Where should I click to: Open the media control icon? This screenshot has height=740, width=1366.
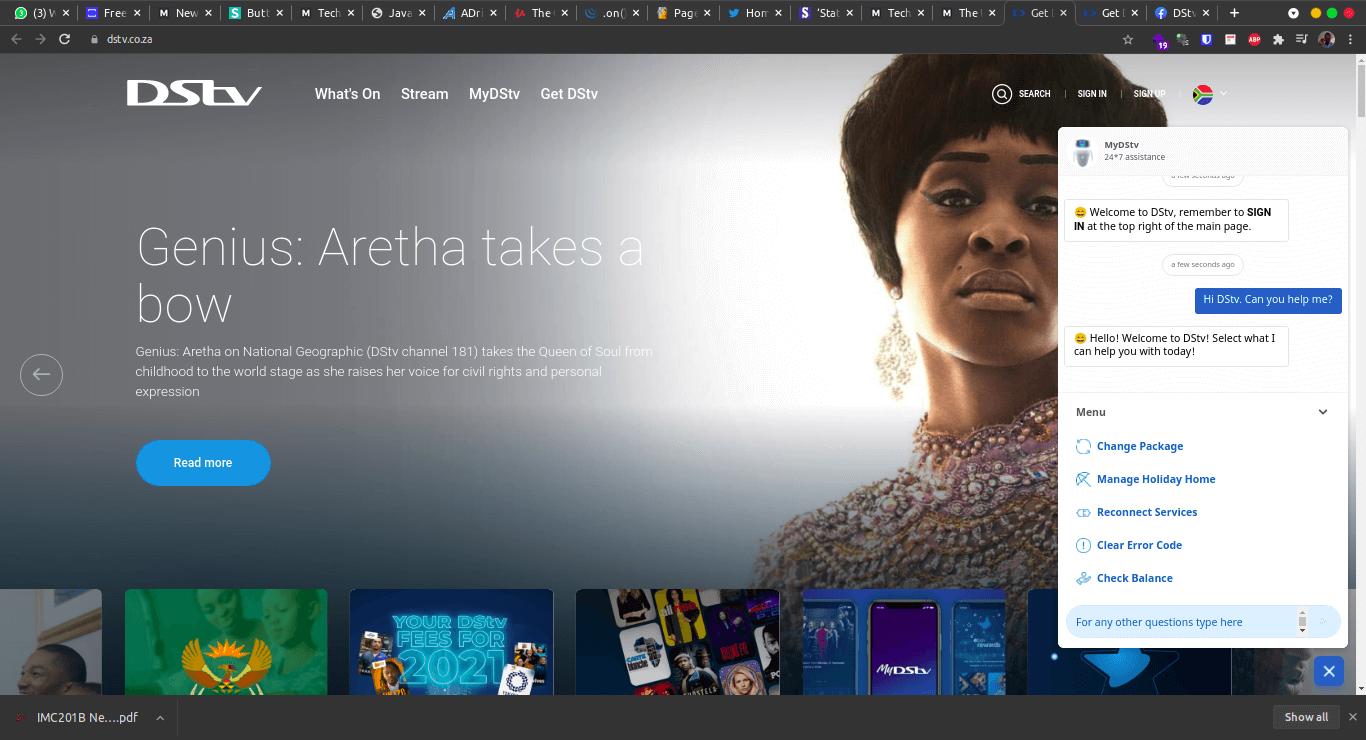tap(1302, 39)
